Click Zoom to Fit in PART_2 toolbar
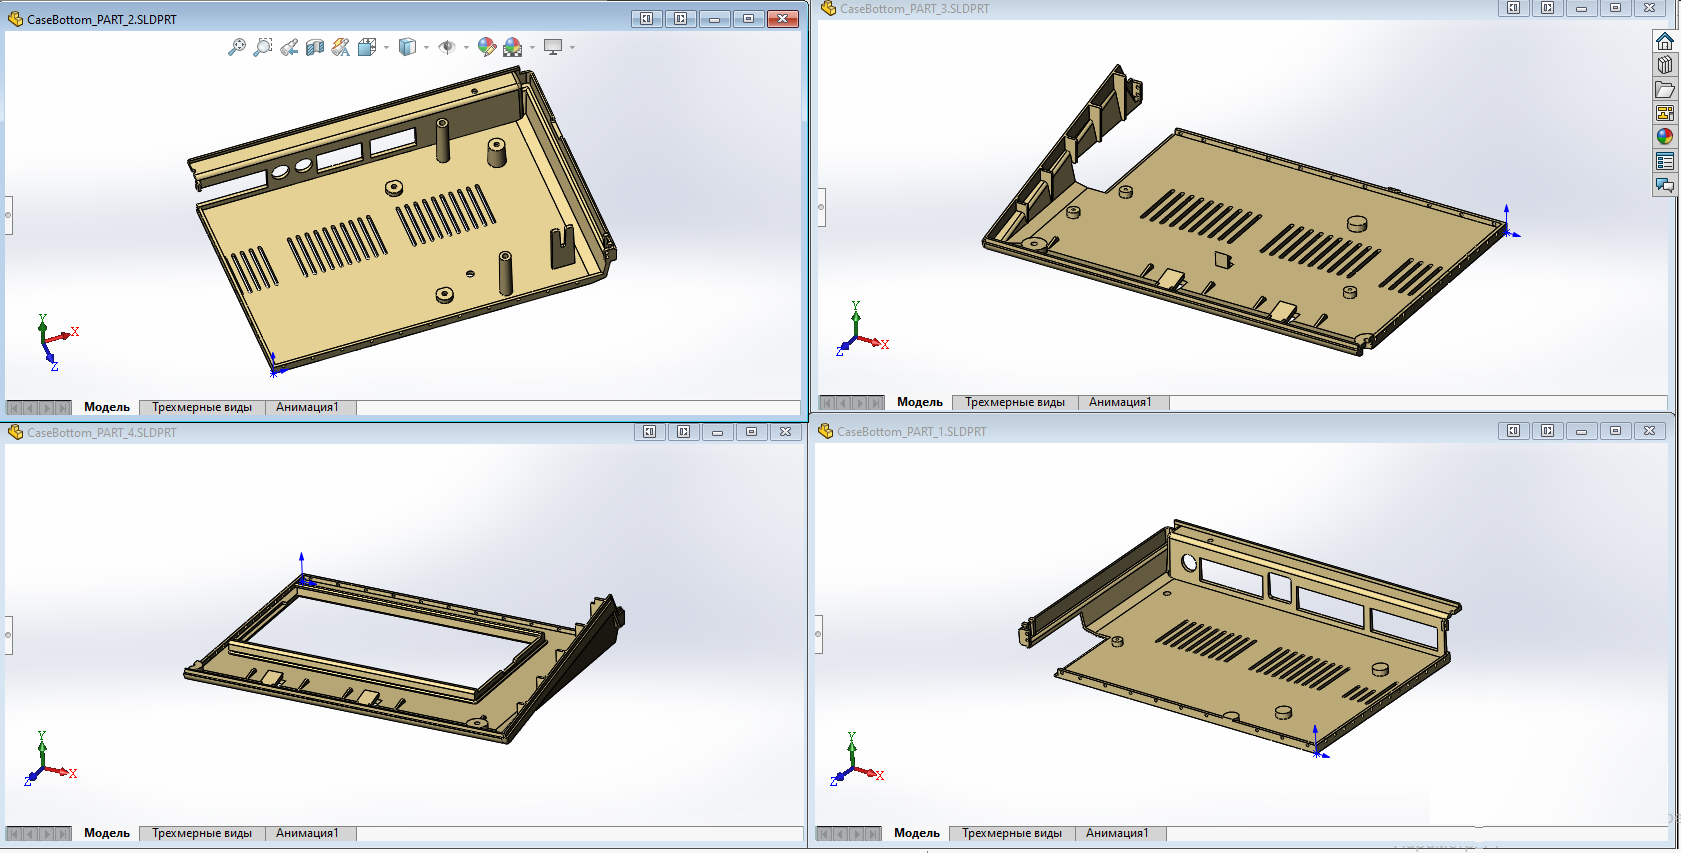This screenshot has width=1681, height=853. pyautogui.click(x=237, y=47)
